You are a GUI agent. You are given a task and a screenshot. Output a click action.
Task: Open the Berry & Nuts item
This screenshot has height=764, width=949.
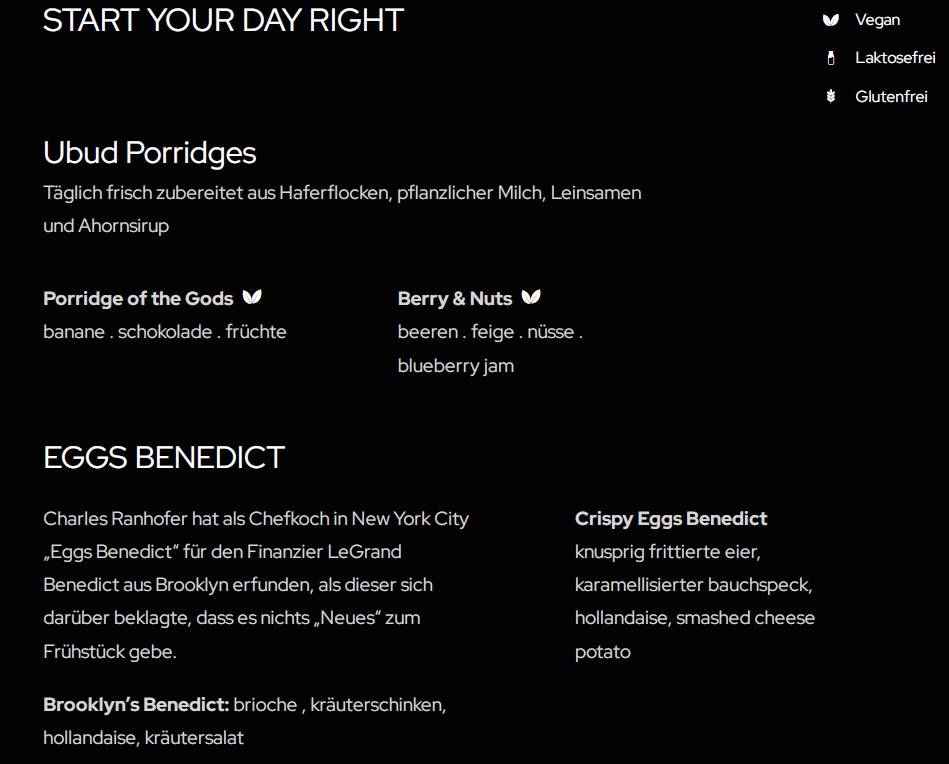click(455, 298)
